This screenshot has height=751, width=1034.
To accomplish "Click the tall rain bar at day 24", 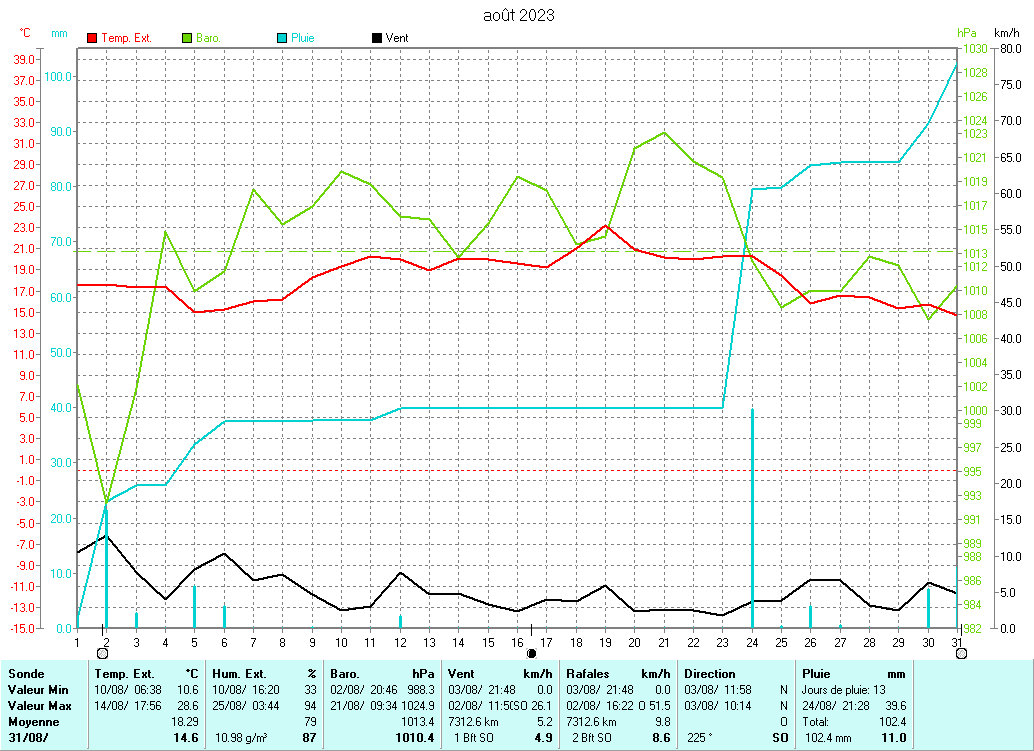I will pyautogui.click(x=752, y=518).
